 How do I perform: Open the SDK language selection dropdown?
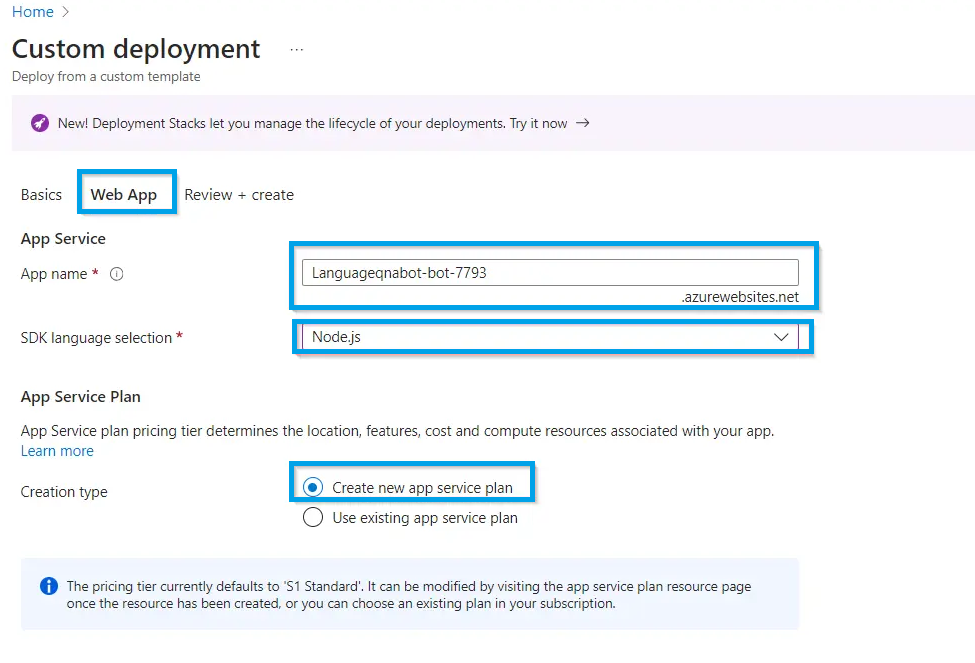pos(540,338)
